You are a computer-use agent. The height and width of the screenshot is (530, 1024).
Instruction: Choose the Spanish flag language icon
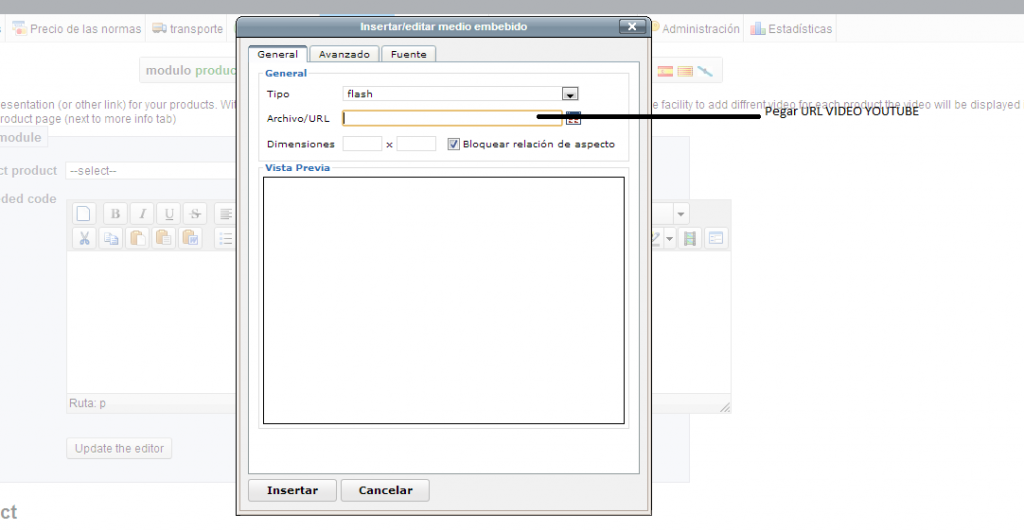665,71
